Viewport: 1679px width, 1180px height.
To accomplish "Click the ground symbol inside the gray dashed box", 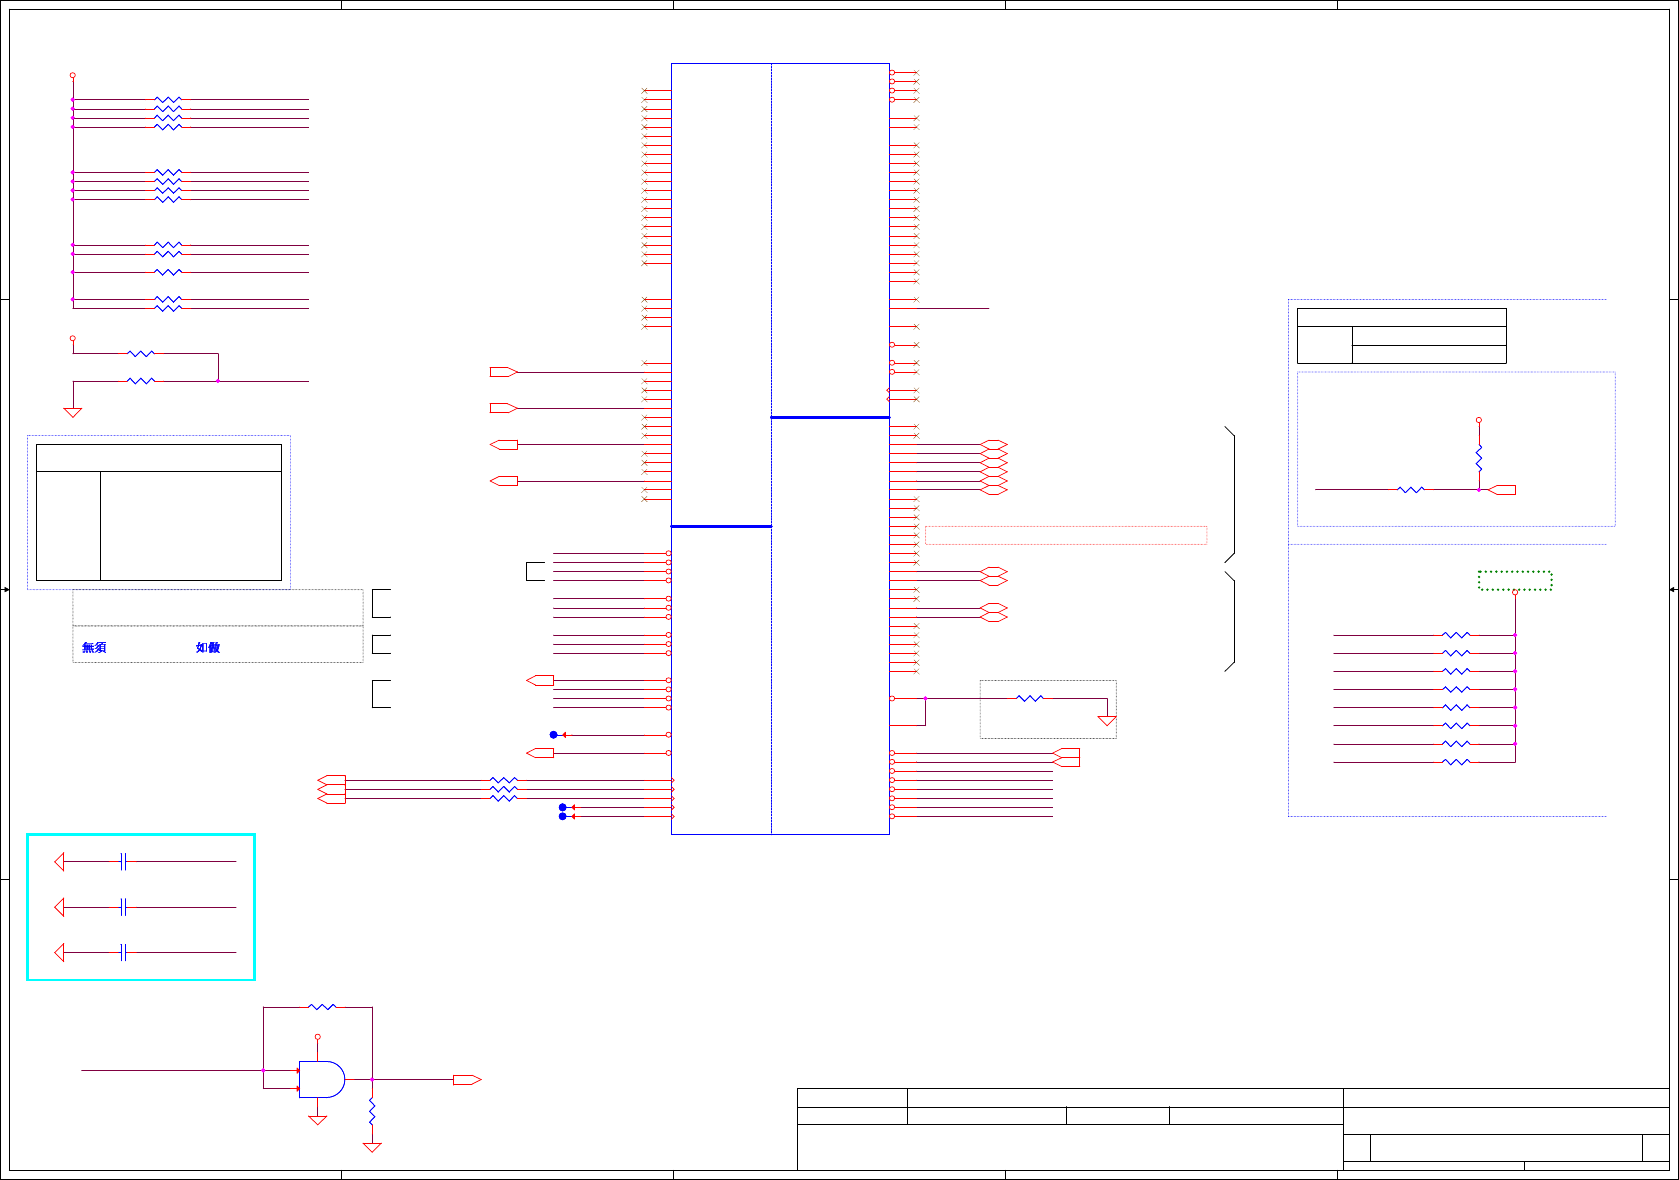I will 1107,720.
